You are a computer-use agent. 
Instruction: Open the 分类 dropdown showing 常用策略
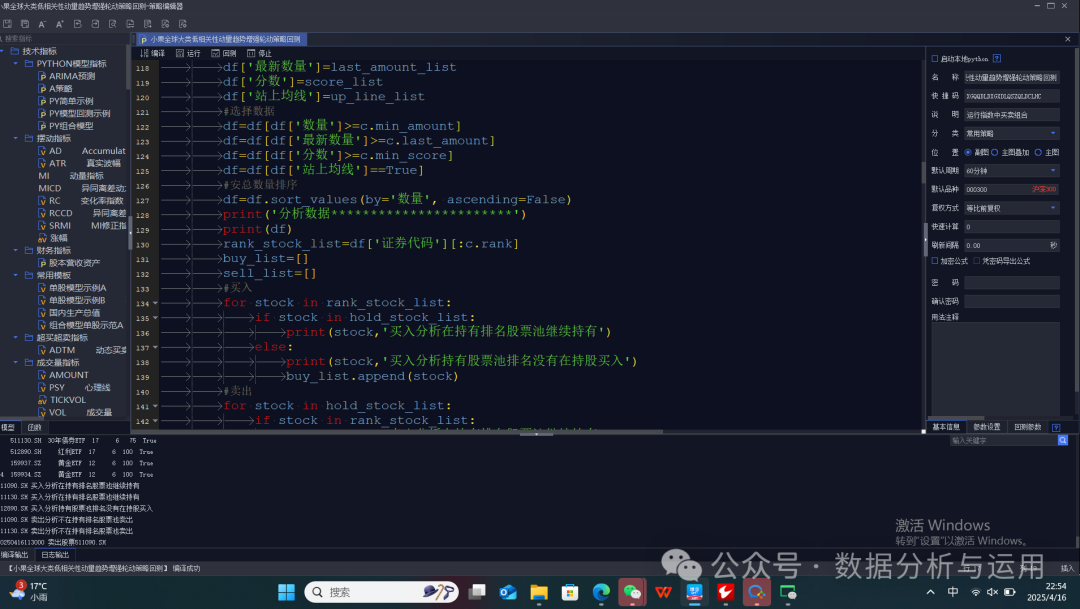1011,134
